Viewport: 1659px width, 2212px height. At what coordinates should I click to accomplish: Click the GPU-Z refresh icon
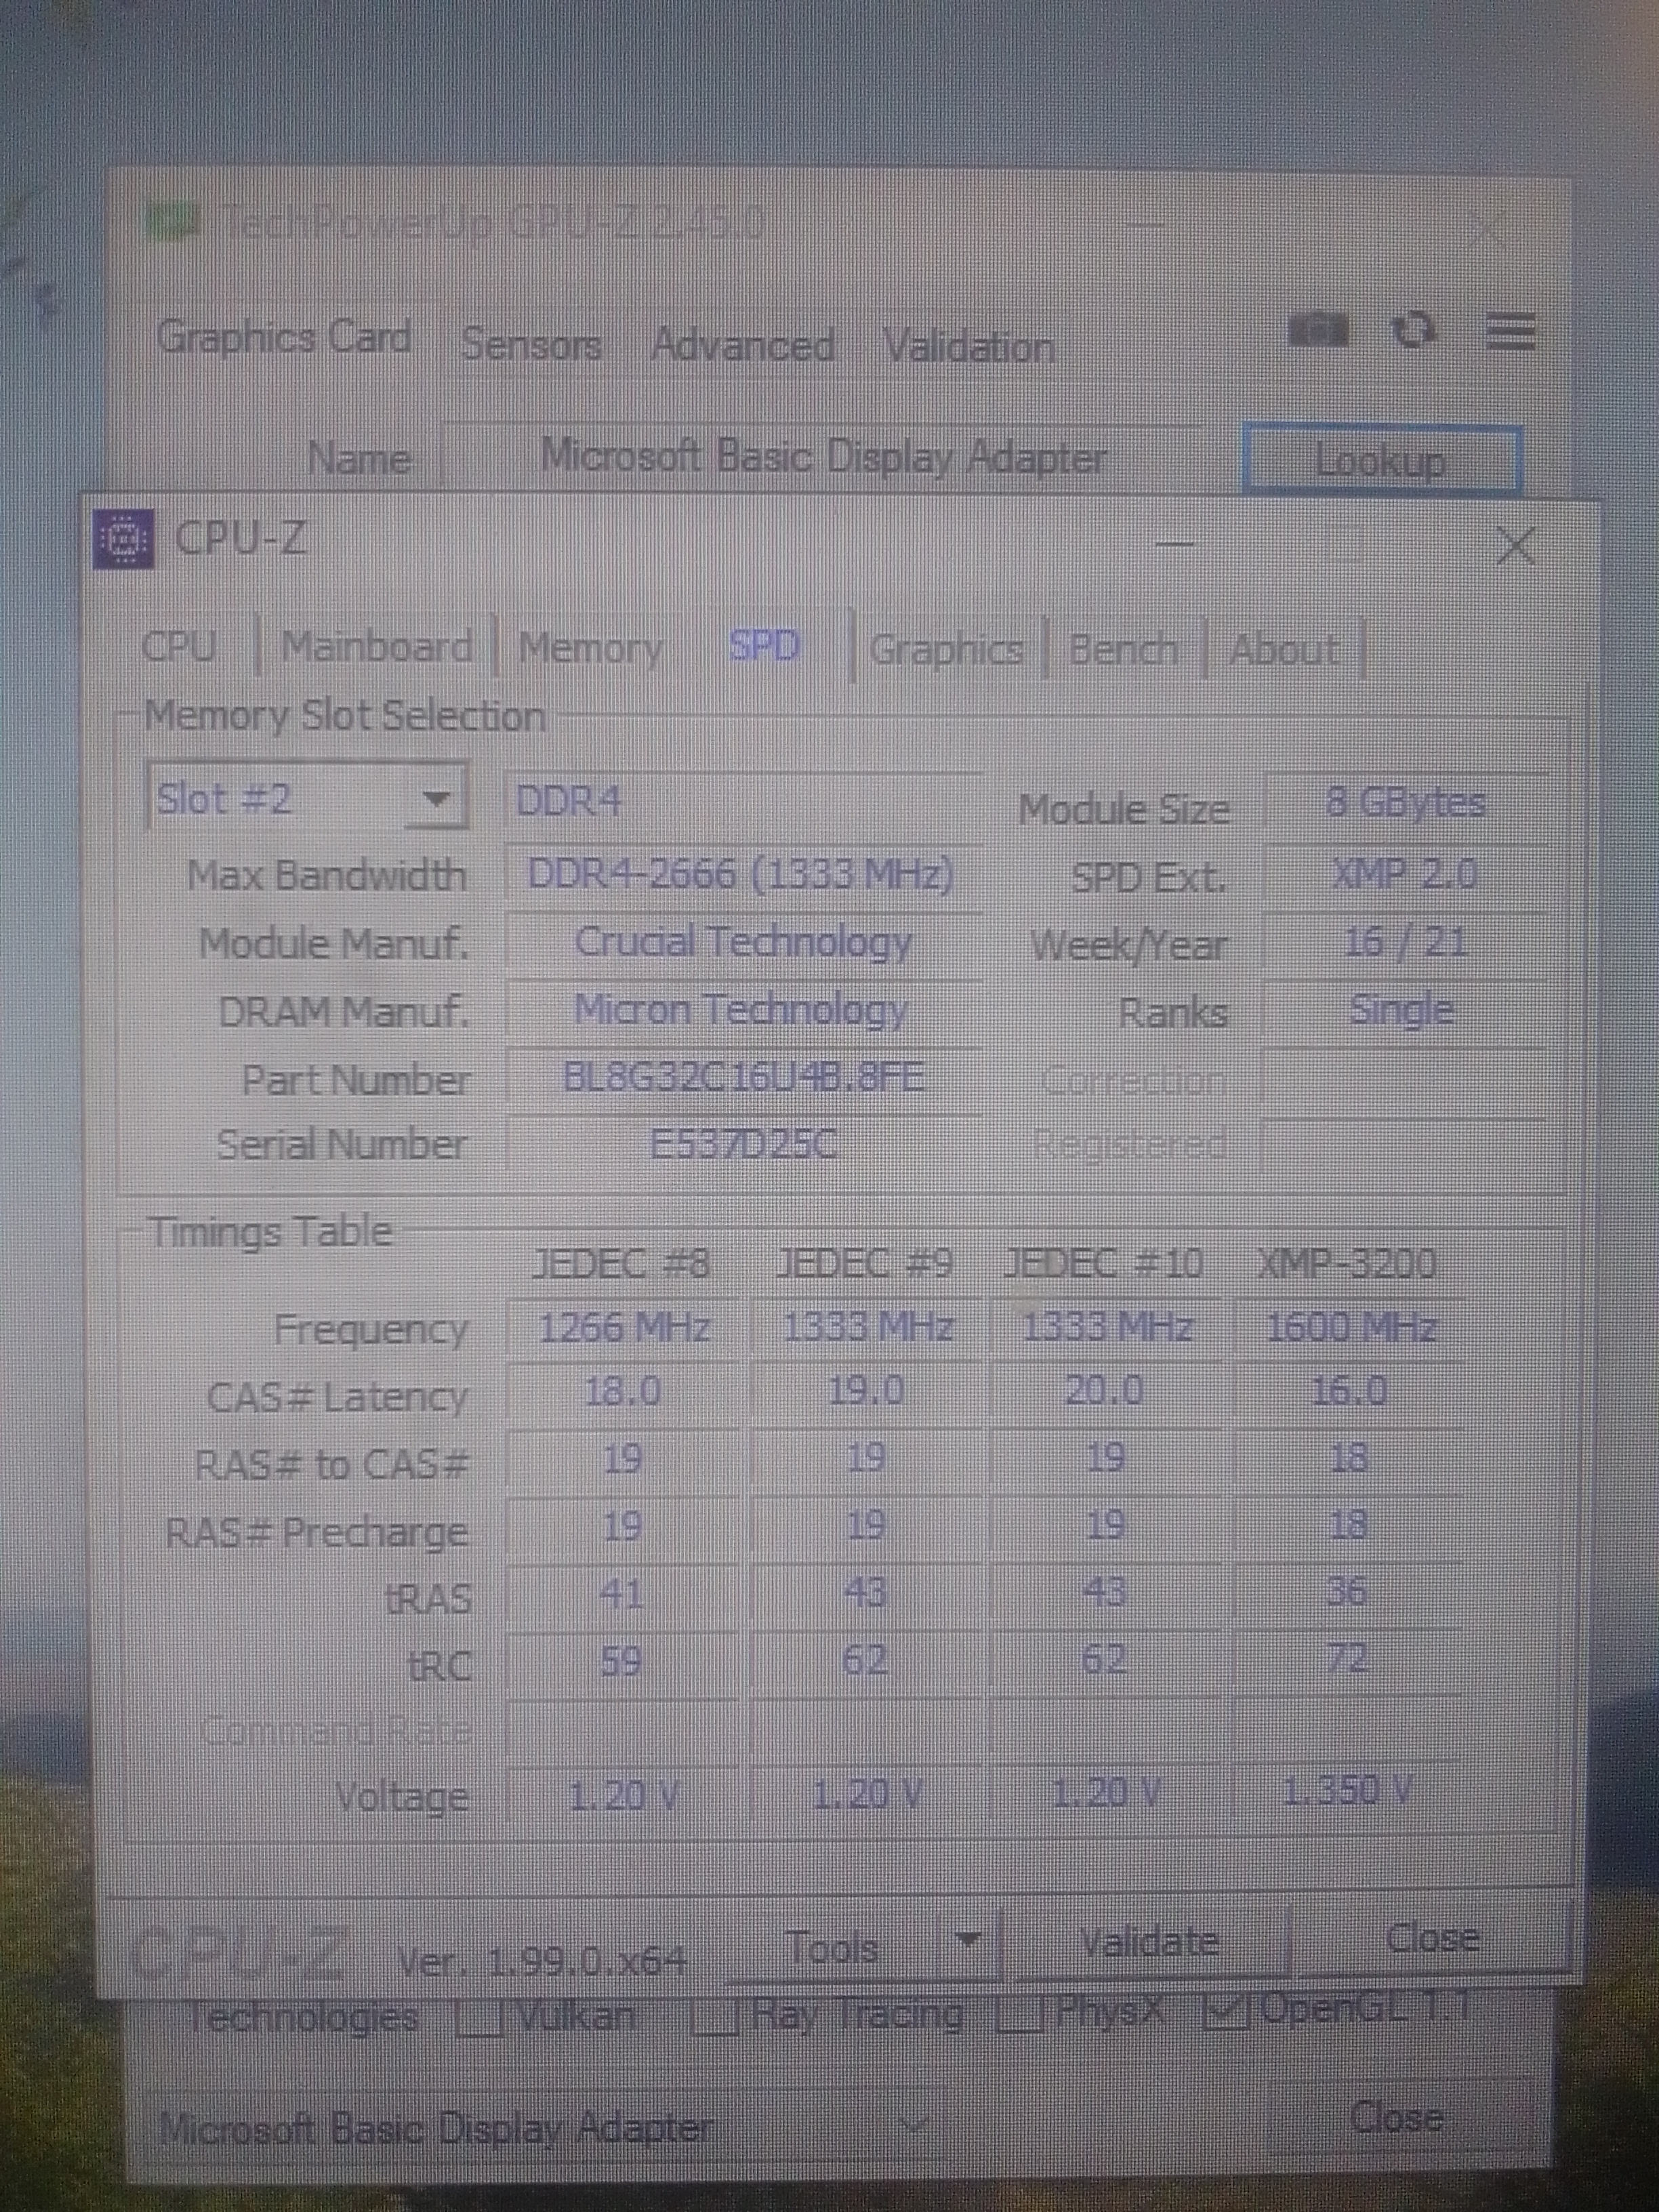[1415, 329]
